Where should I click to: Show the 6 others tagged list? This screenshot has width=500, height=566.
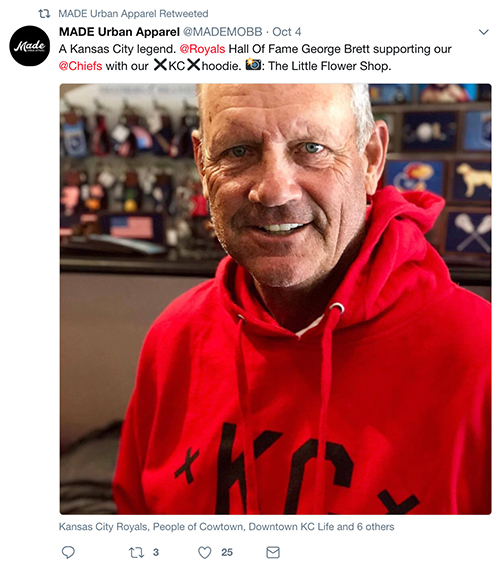(375, 527)
